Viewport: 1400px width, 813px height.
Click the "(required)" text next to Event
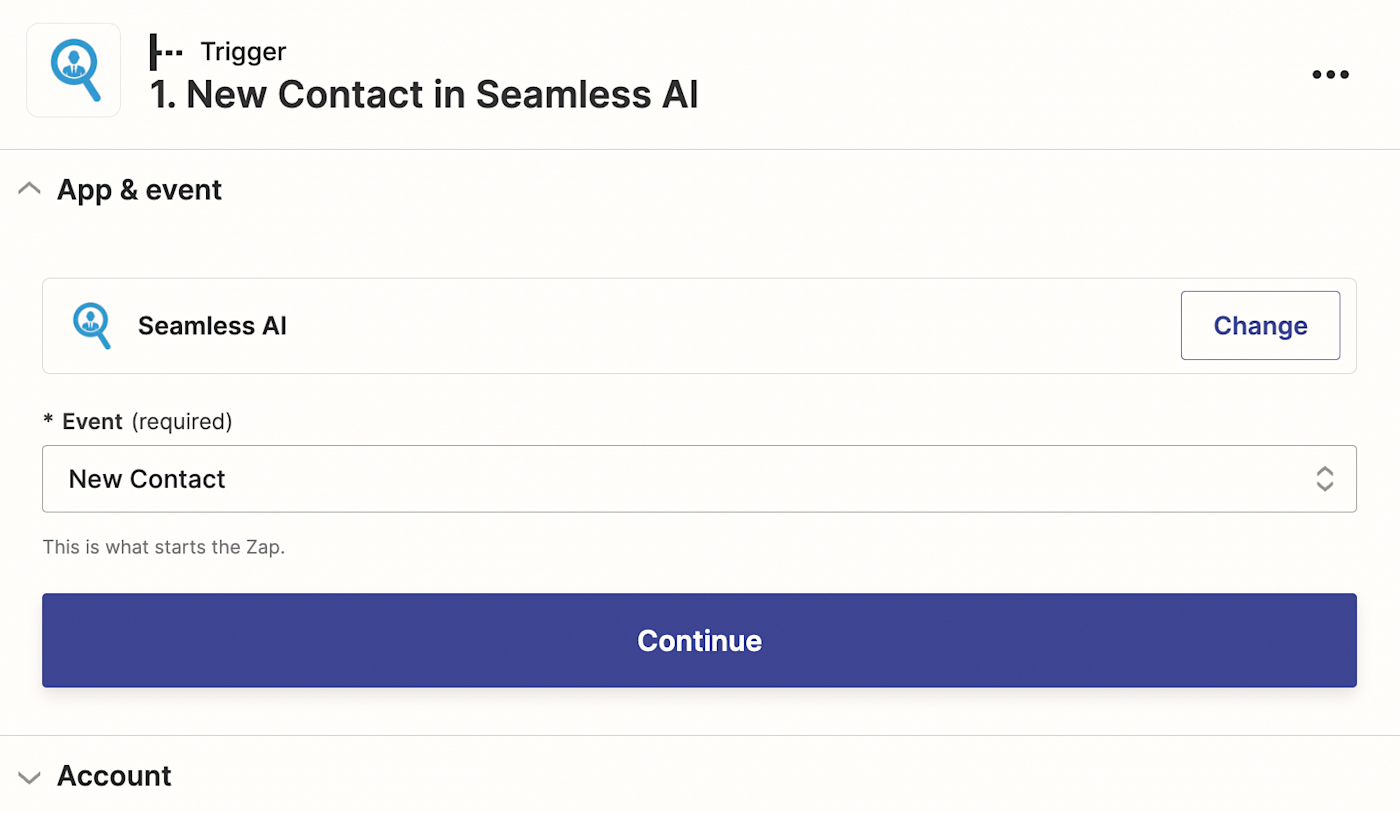[182, 422]
